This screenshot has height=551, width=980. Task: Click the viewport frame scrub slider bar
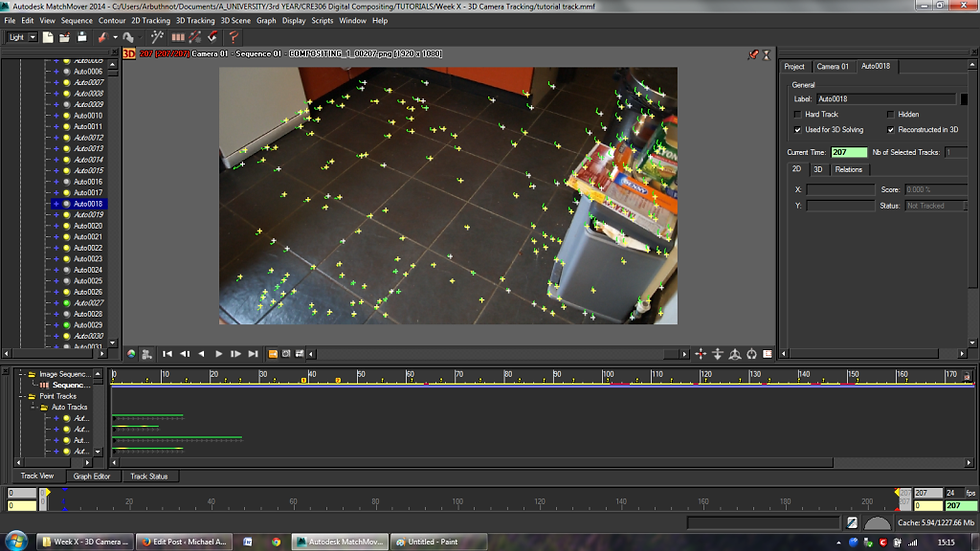coord(498,354)
